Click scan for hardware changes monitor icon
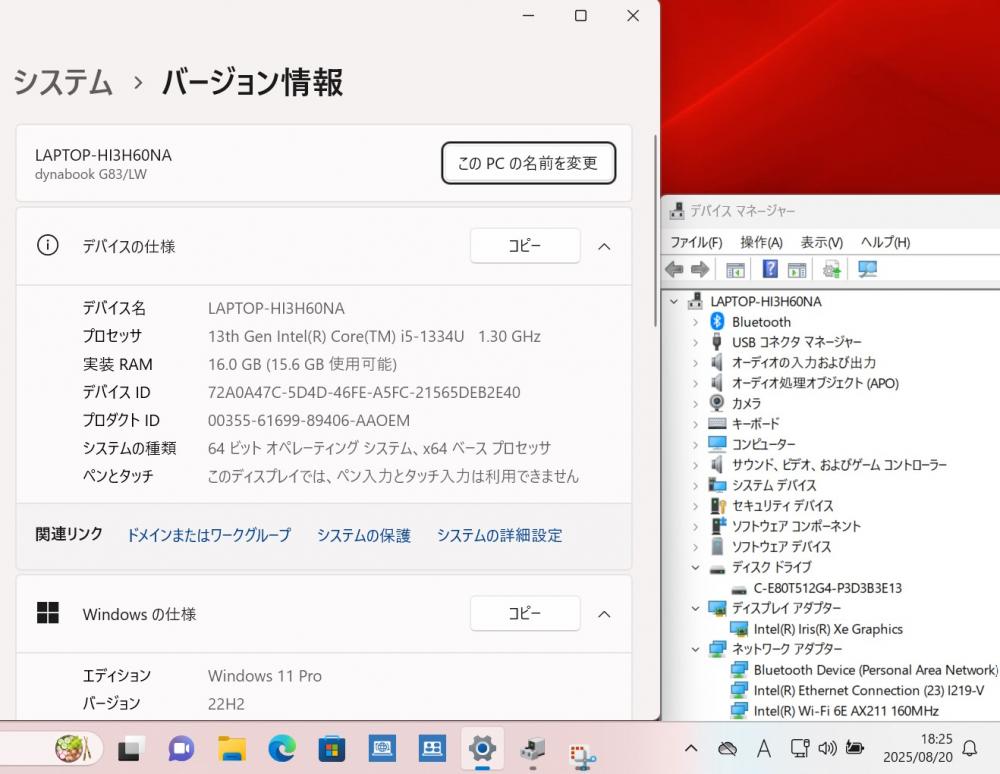 click(x=867, y=270)
